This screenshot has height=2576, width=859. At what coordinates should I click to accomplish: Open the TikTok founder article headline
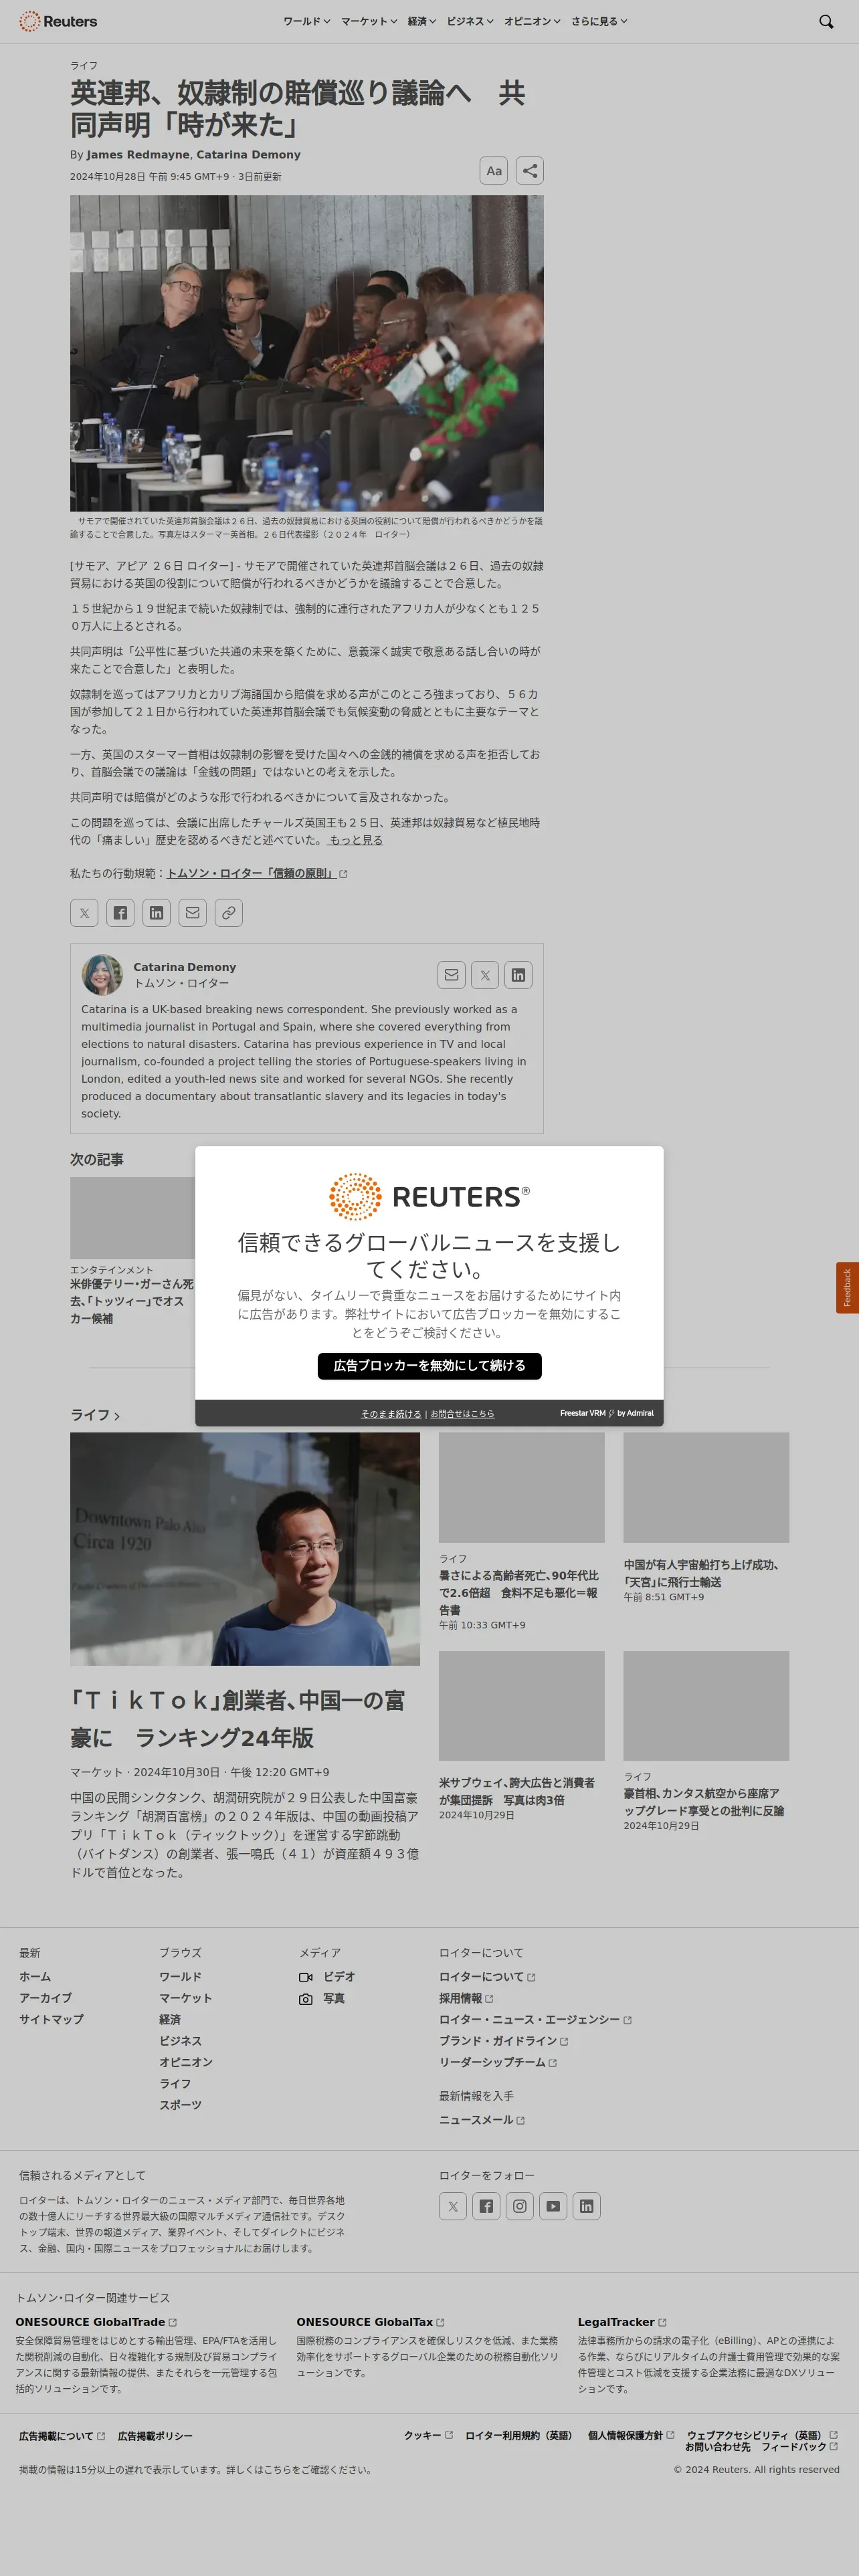tap(238, 1718)
